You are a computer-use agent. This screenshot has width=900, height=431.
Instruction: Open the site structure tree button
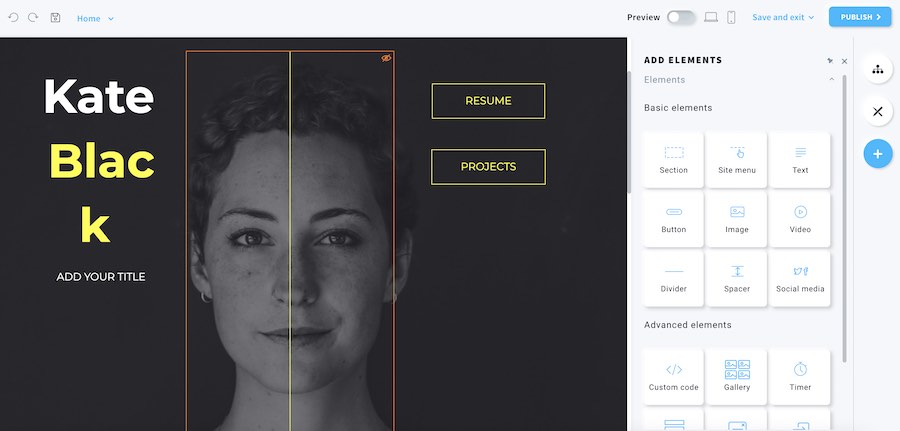click(878, 69)
